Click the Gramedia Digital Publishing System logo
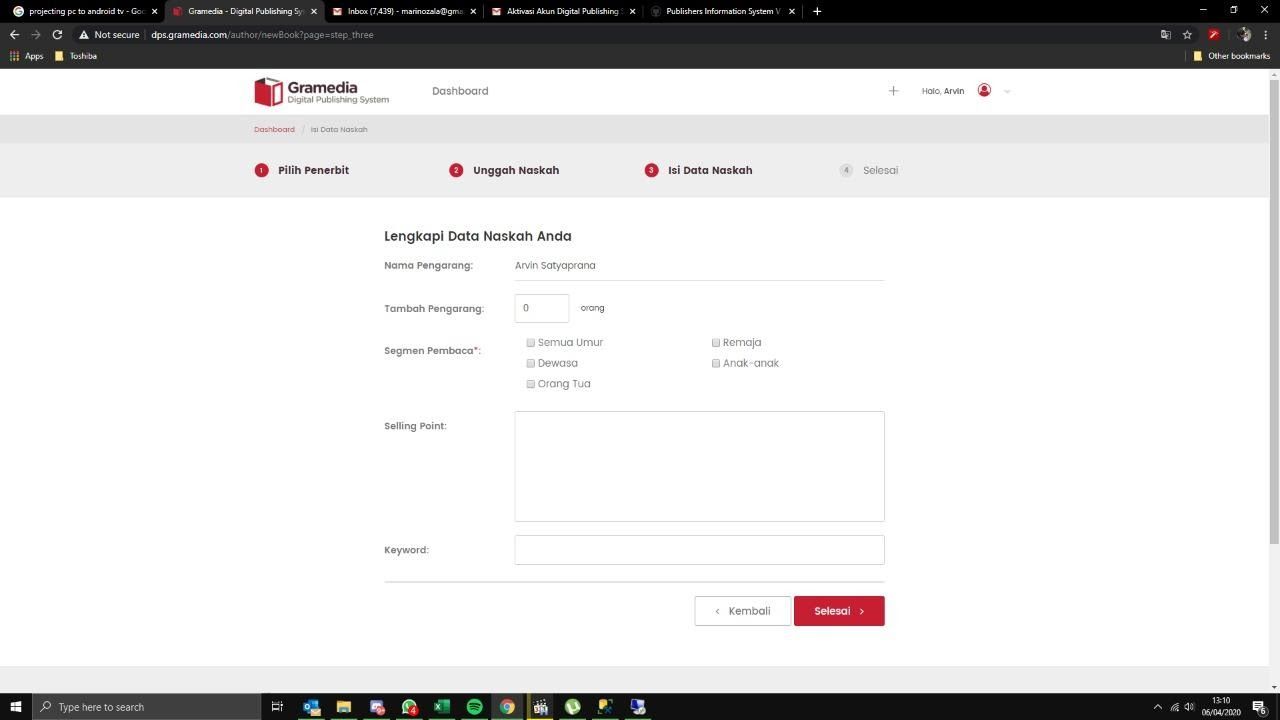Viewport: 1280px width, 720px height. point(321,91)
